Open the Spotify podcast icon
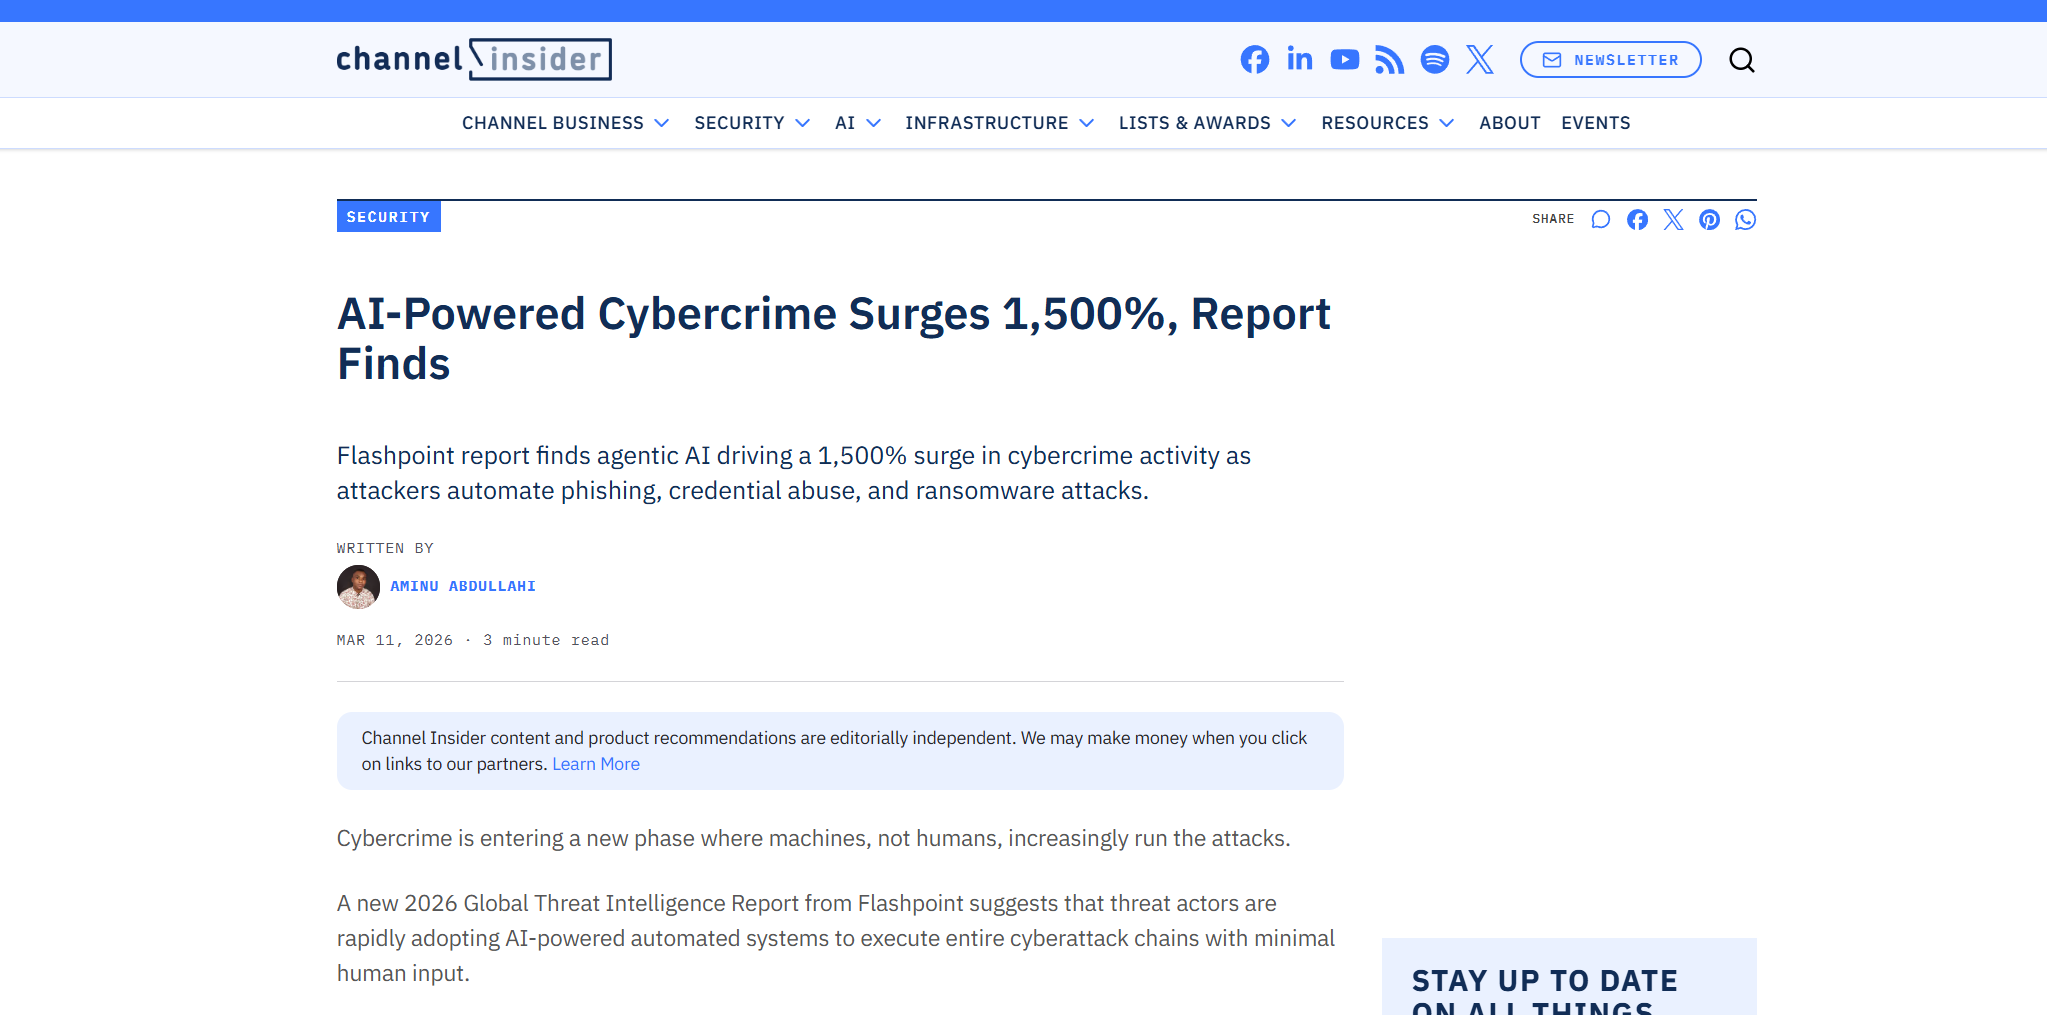Viewport: 2047px width, 1015px height. (x=1435, y=60)
